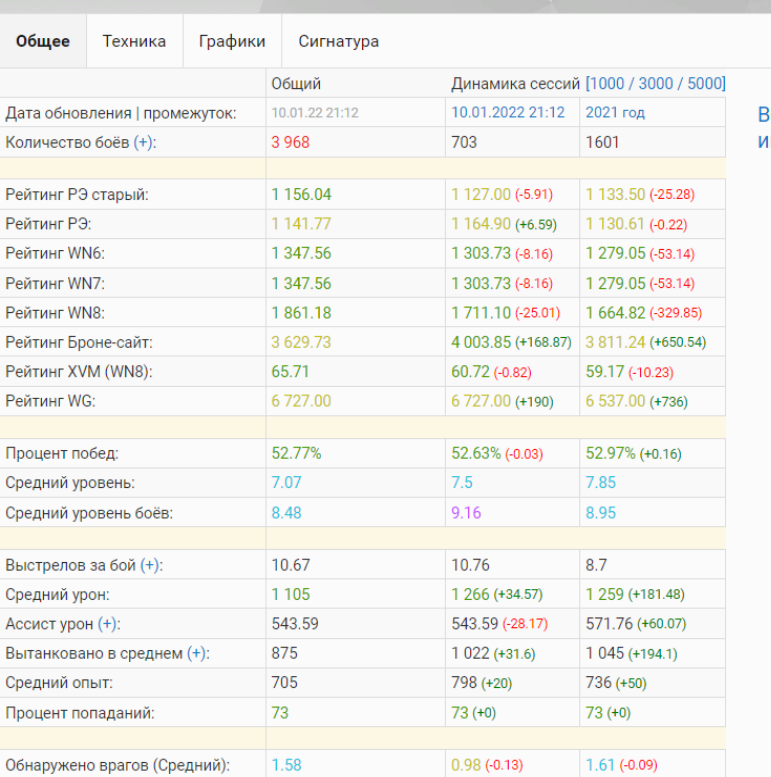
Task: Select the overall WN8 value 1 861.18
Action: [301, 313]
